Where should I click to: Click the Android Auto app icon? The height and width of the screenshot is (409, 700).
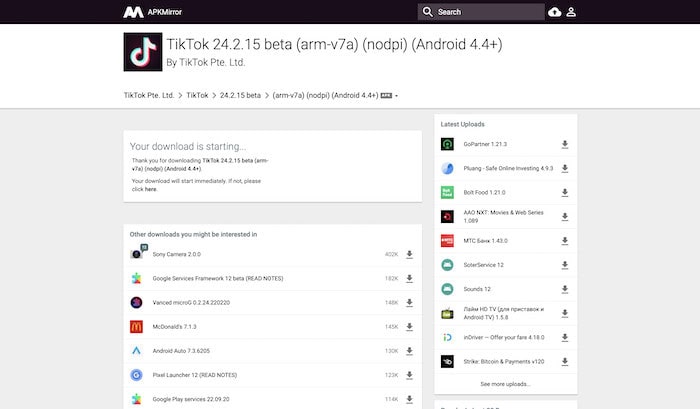coord(136,351)
